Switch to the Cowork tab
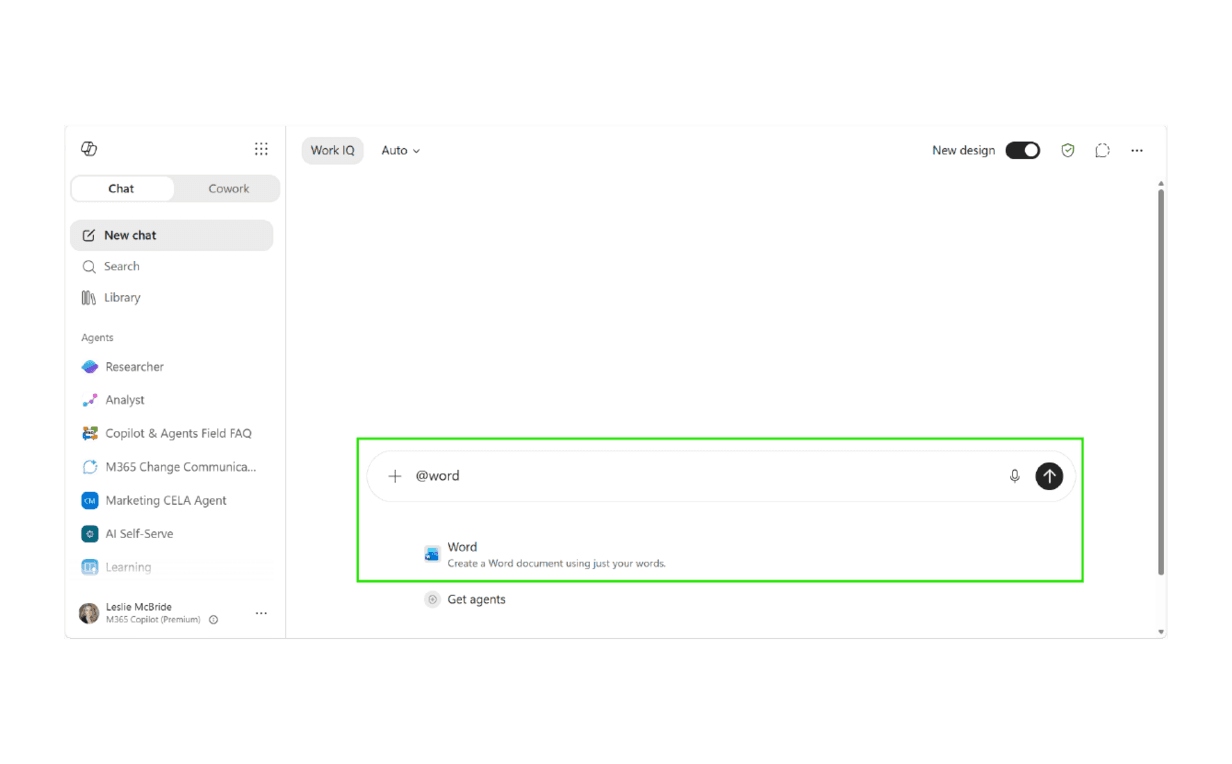Viewport: 1232px width, 764px height. coord(228,188)
